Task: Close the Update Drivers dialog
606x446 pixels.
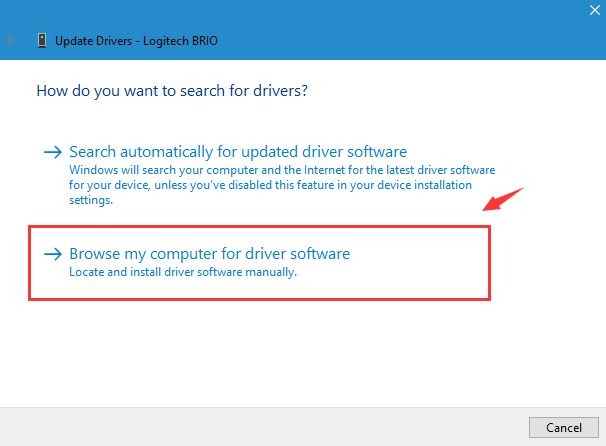Action: (594, 10)
